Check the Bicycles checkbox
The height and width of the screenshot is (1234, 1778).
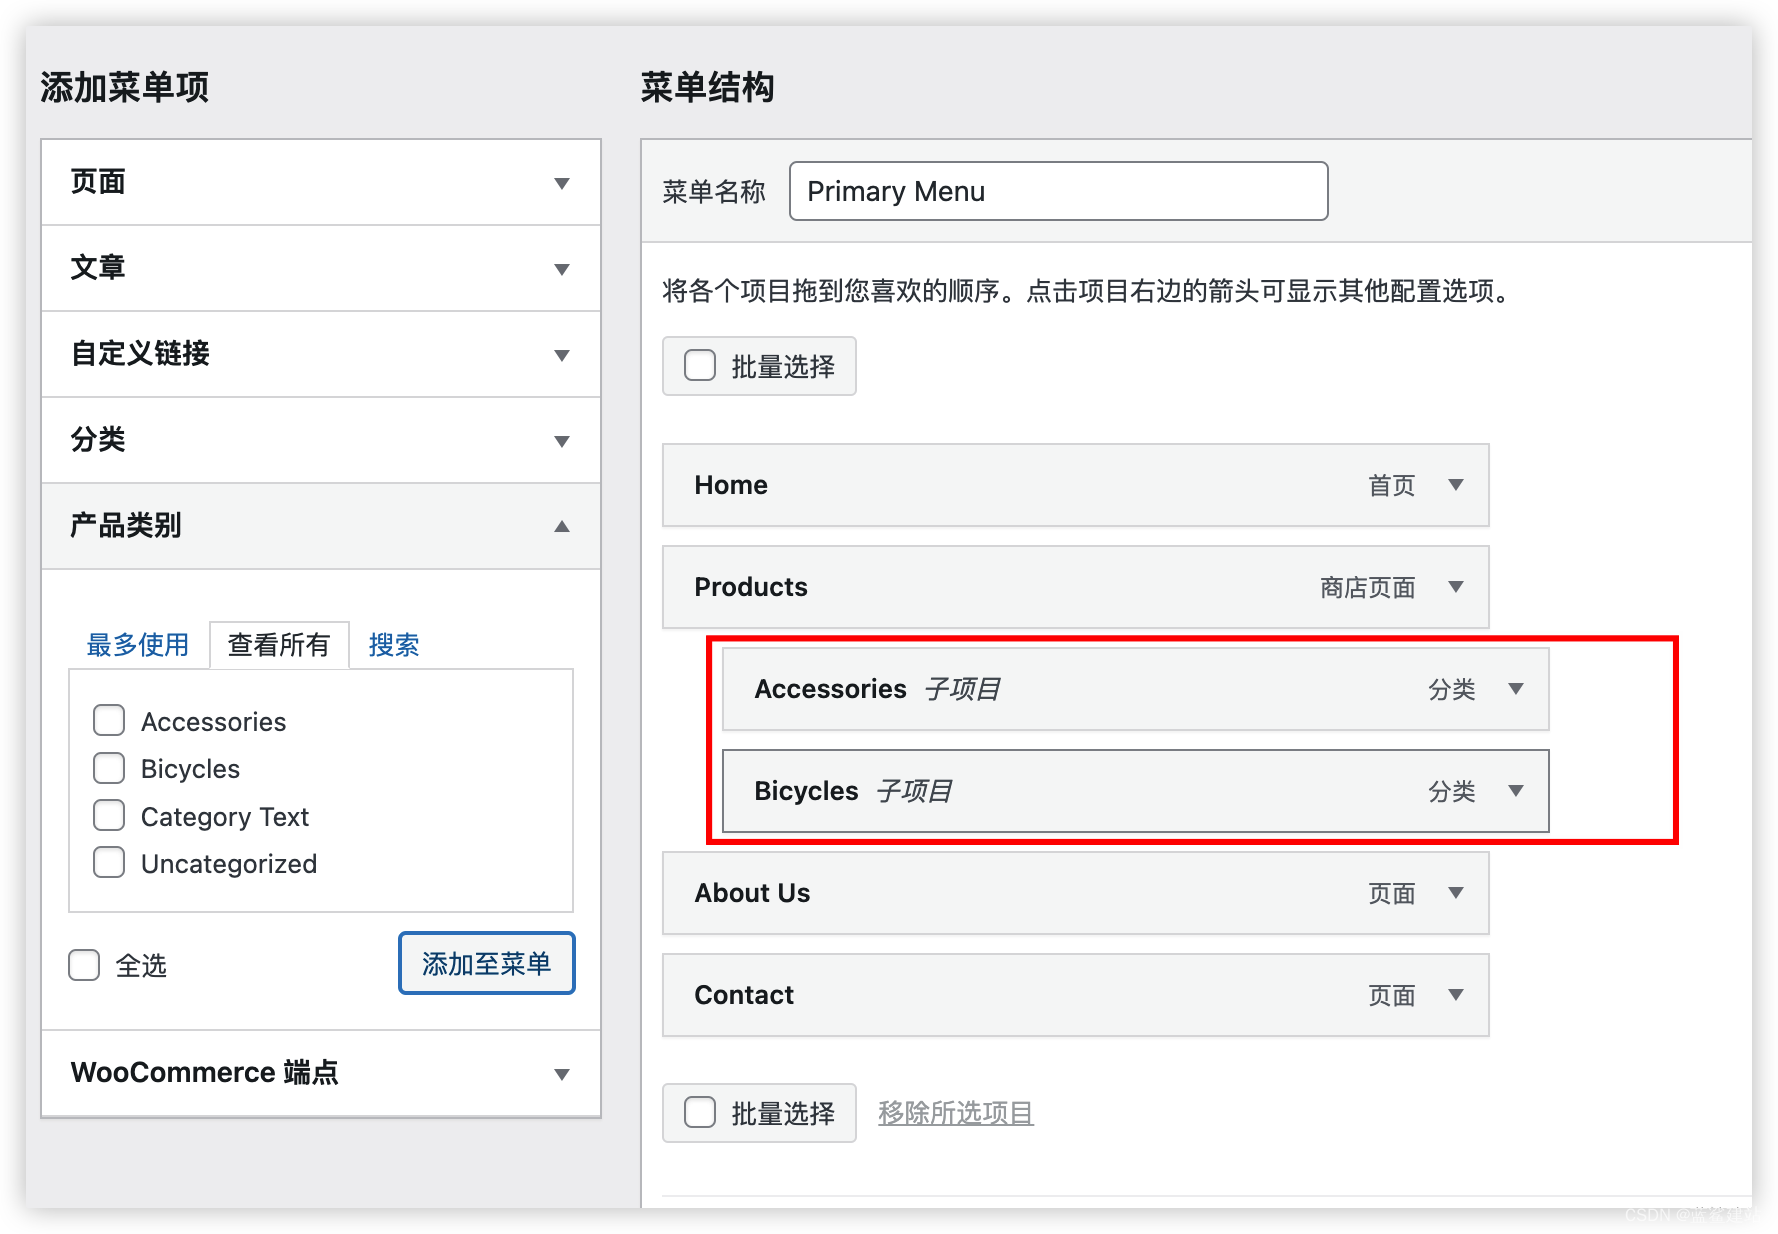coord(109,768)
